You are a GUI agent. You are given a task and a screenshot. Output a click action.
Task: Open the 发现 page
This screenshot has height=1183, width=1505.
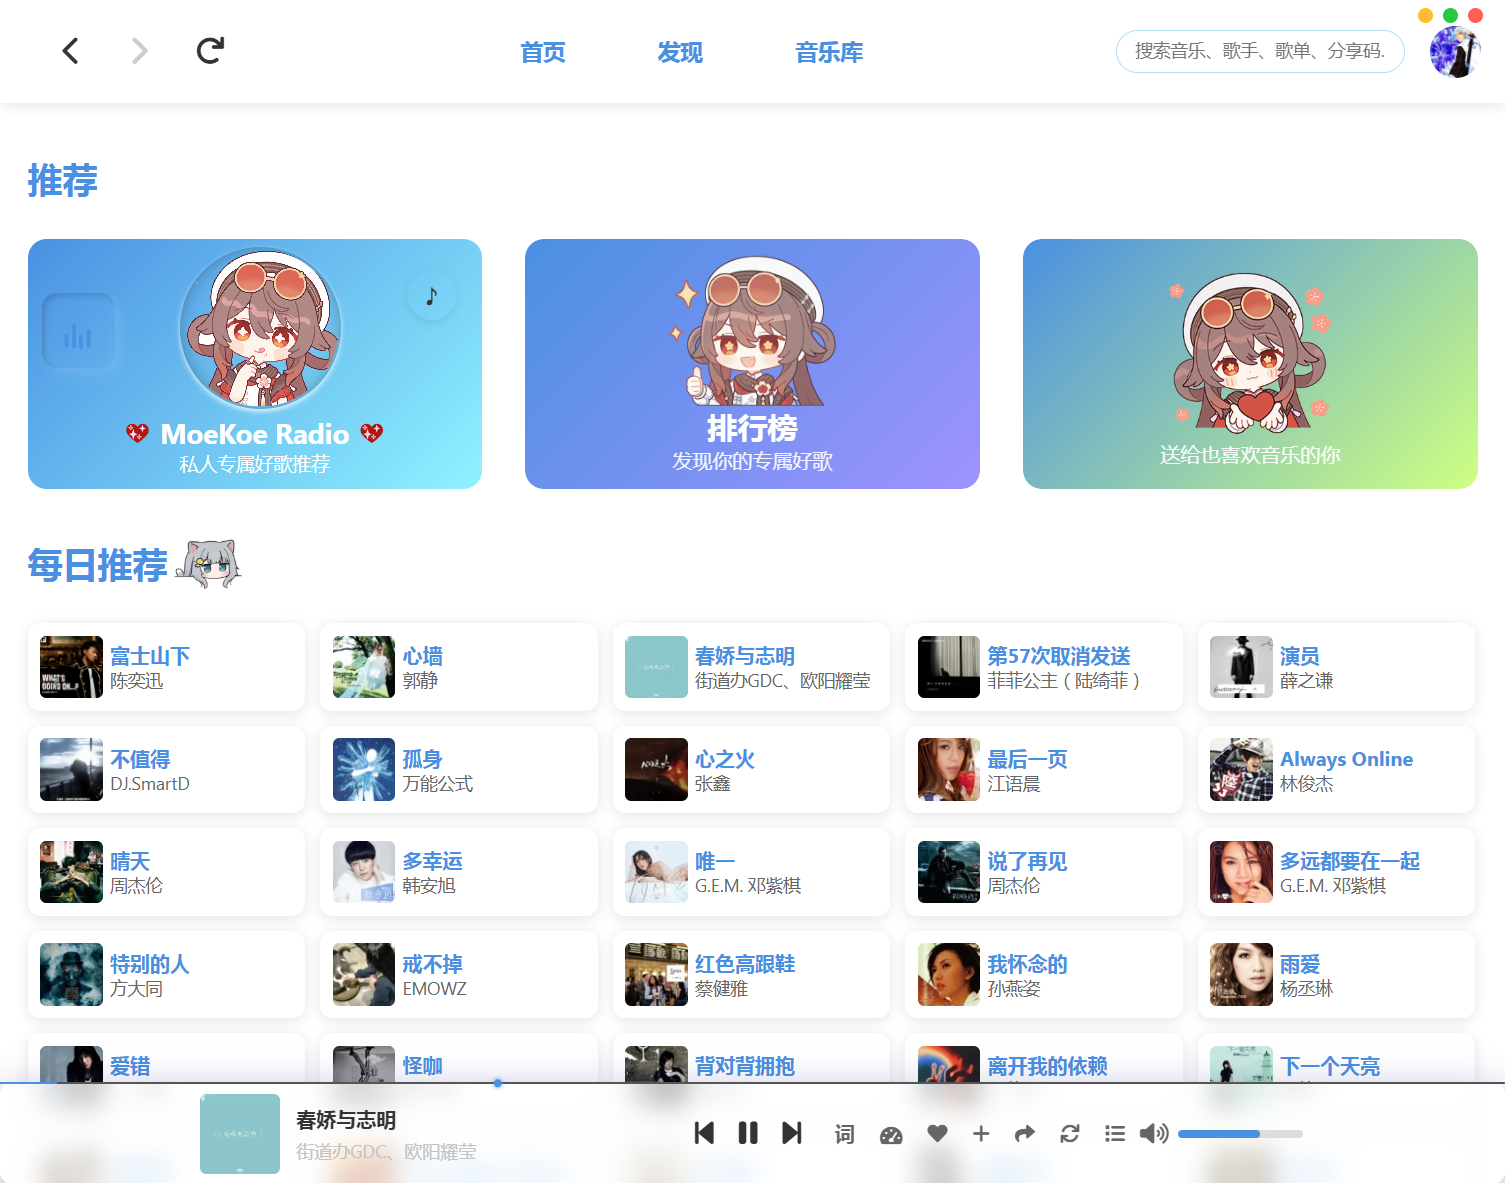(679, 51)
